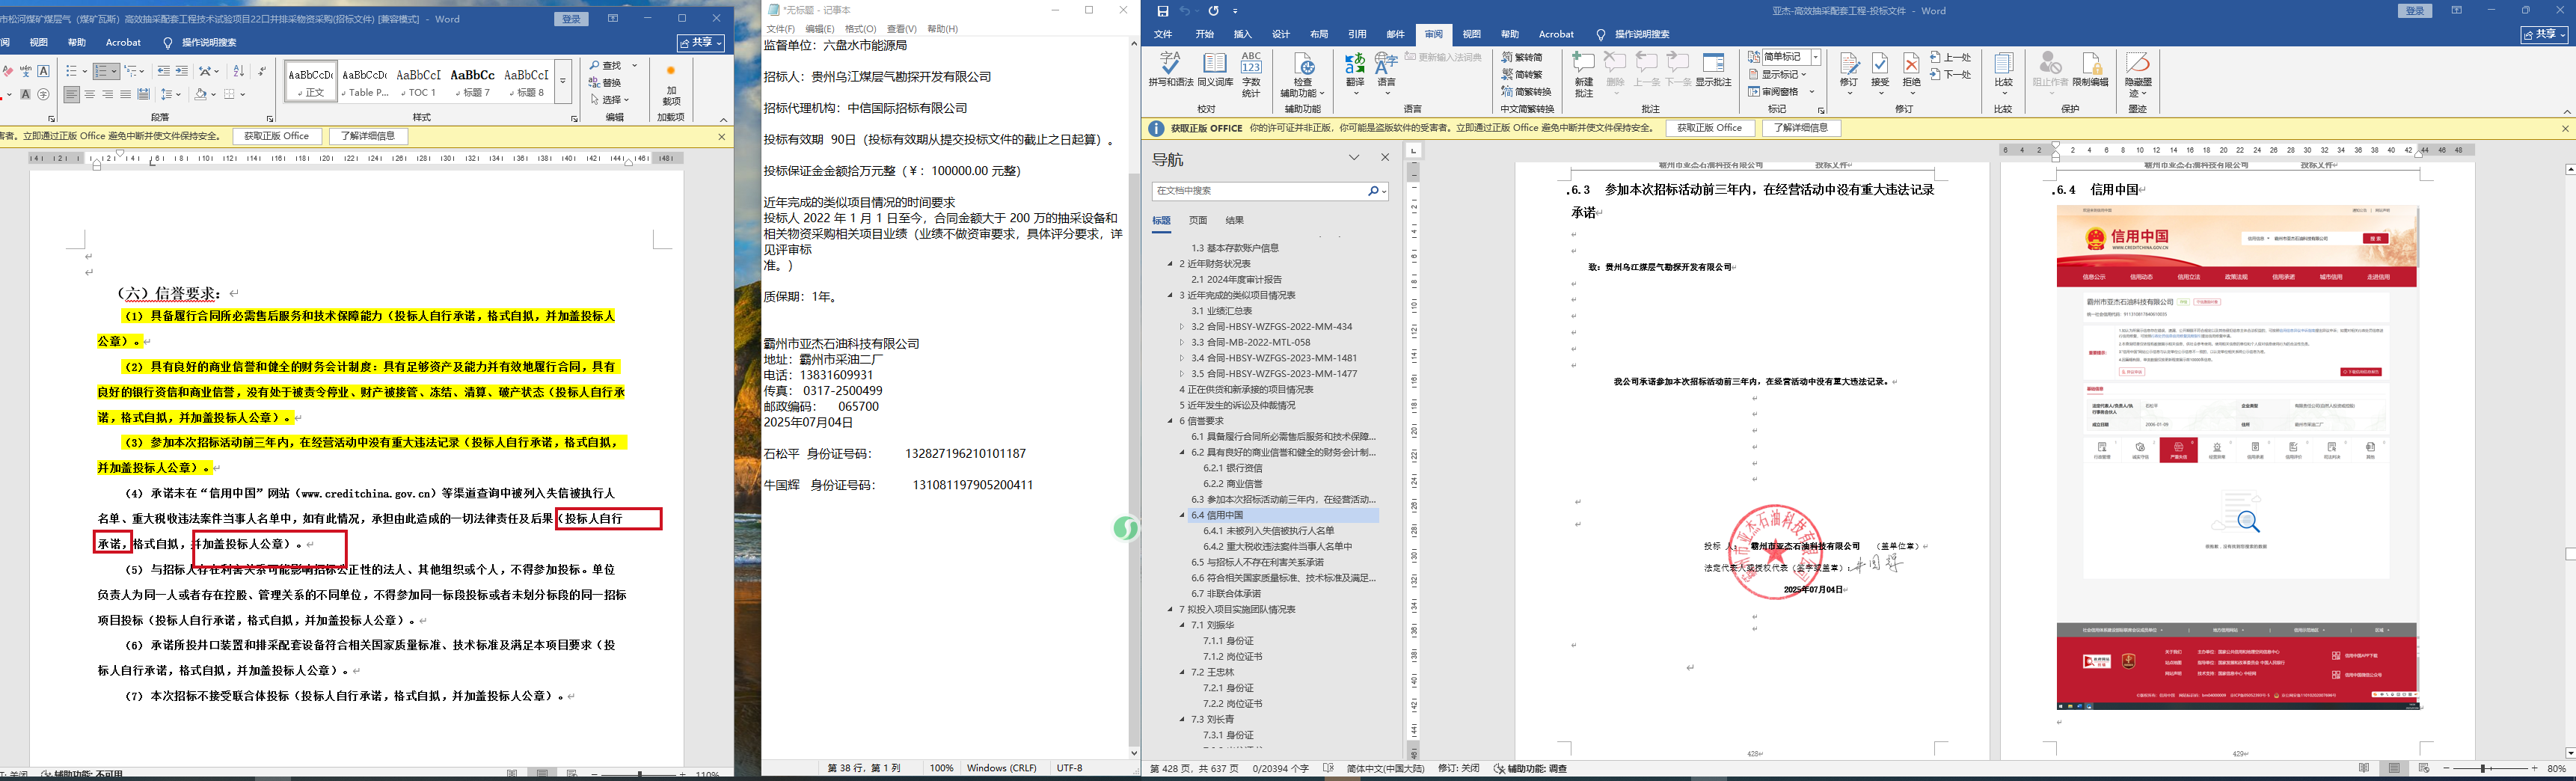Toggle show paragraph marks in left Word

coord(262,71)
